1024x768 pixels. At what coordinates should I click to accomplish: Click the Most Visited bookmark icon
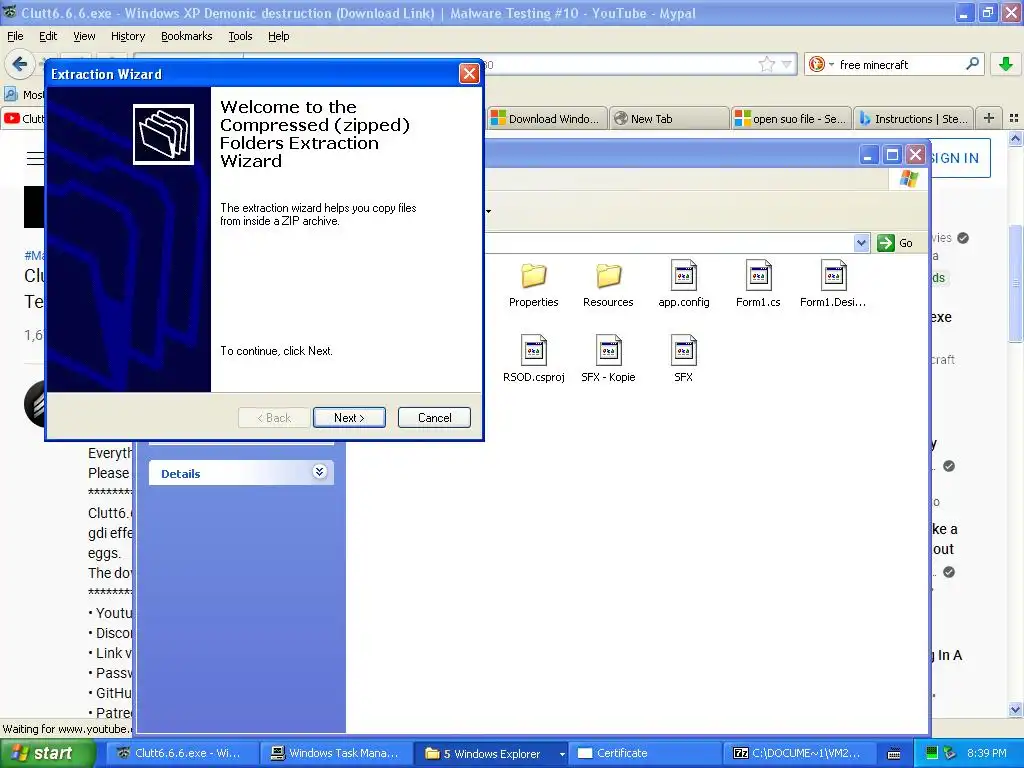pos(11,94)
